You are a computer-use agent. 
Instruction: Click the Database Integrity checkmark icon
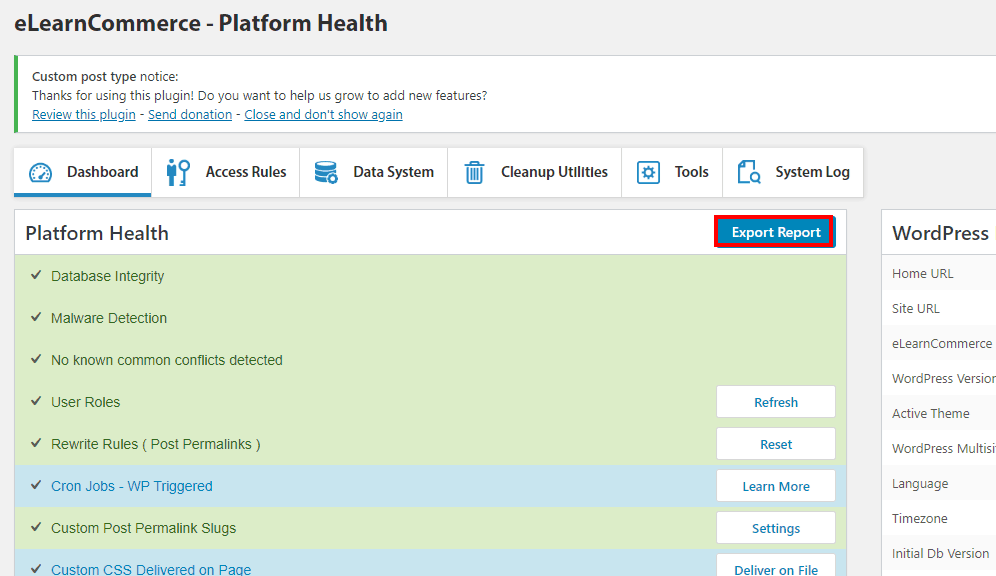(37, 275)
